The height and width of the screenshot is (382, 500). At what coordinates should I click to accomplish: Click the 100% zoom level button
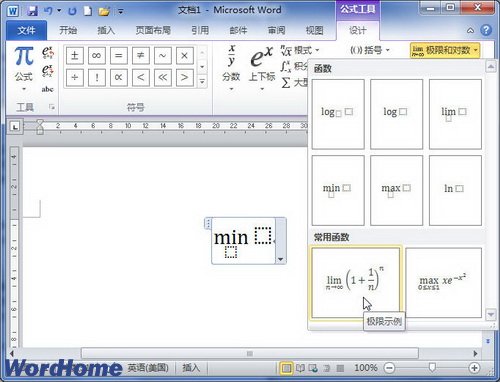(366, 368)
